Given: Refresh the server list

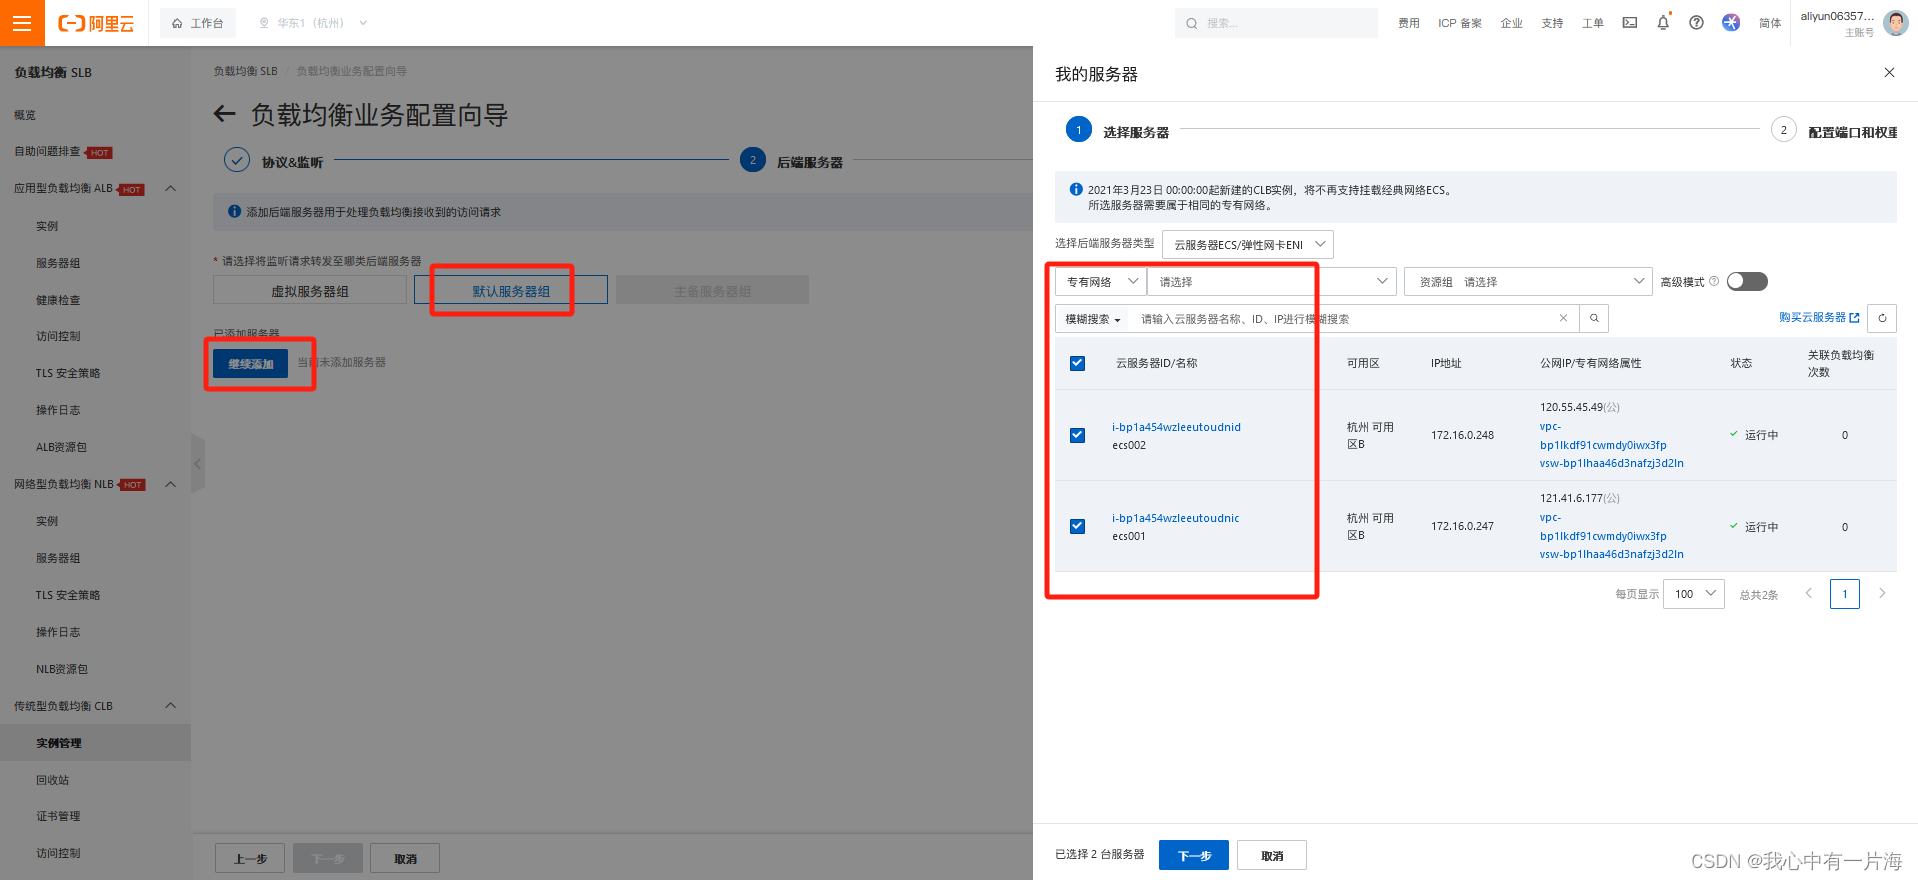Looking at the screenshot, I should pos(1882,318).
